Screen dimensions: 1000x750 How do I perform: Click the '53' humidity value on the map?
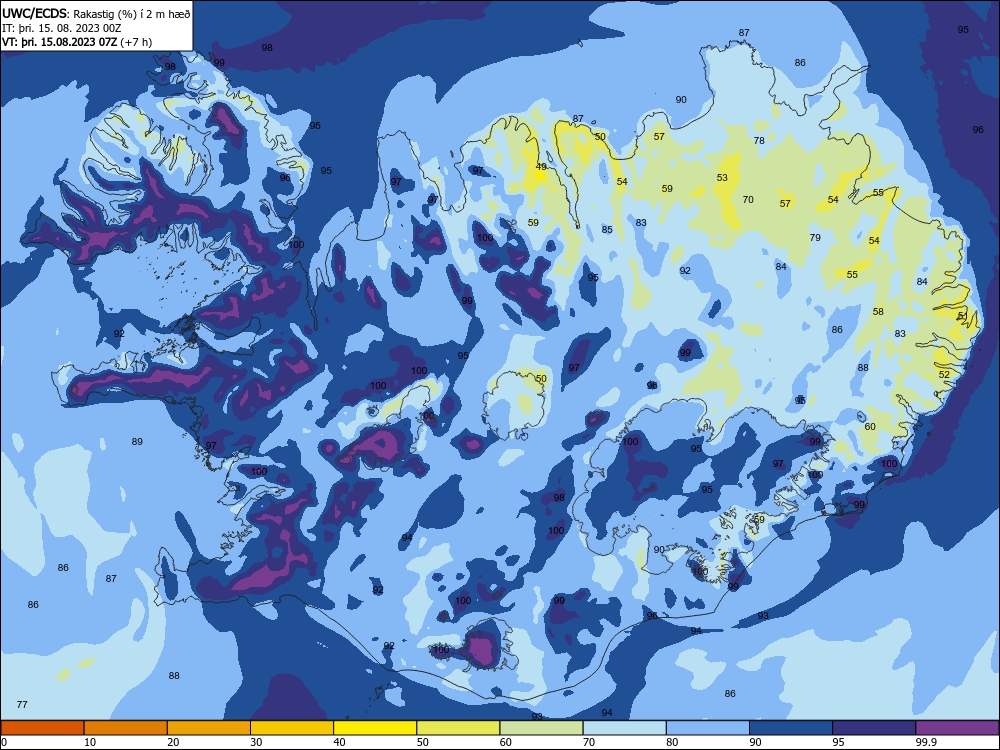point(722,178)
